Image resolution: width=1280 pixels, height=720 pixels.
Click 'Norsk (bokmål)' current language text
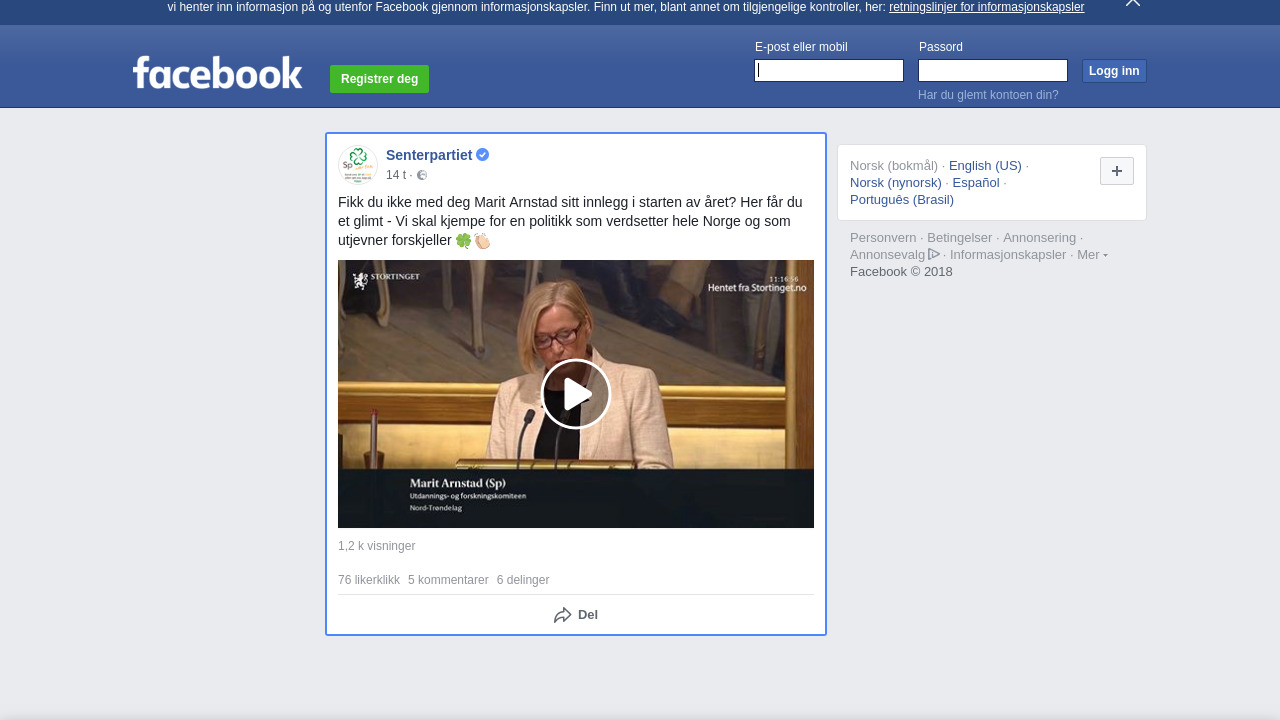894,166
